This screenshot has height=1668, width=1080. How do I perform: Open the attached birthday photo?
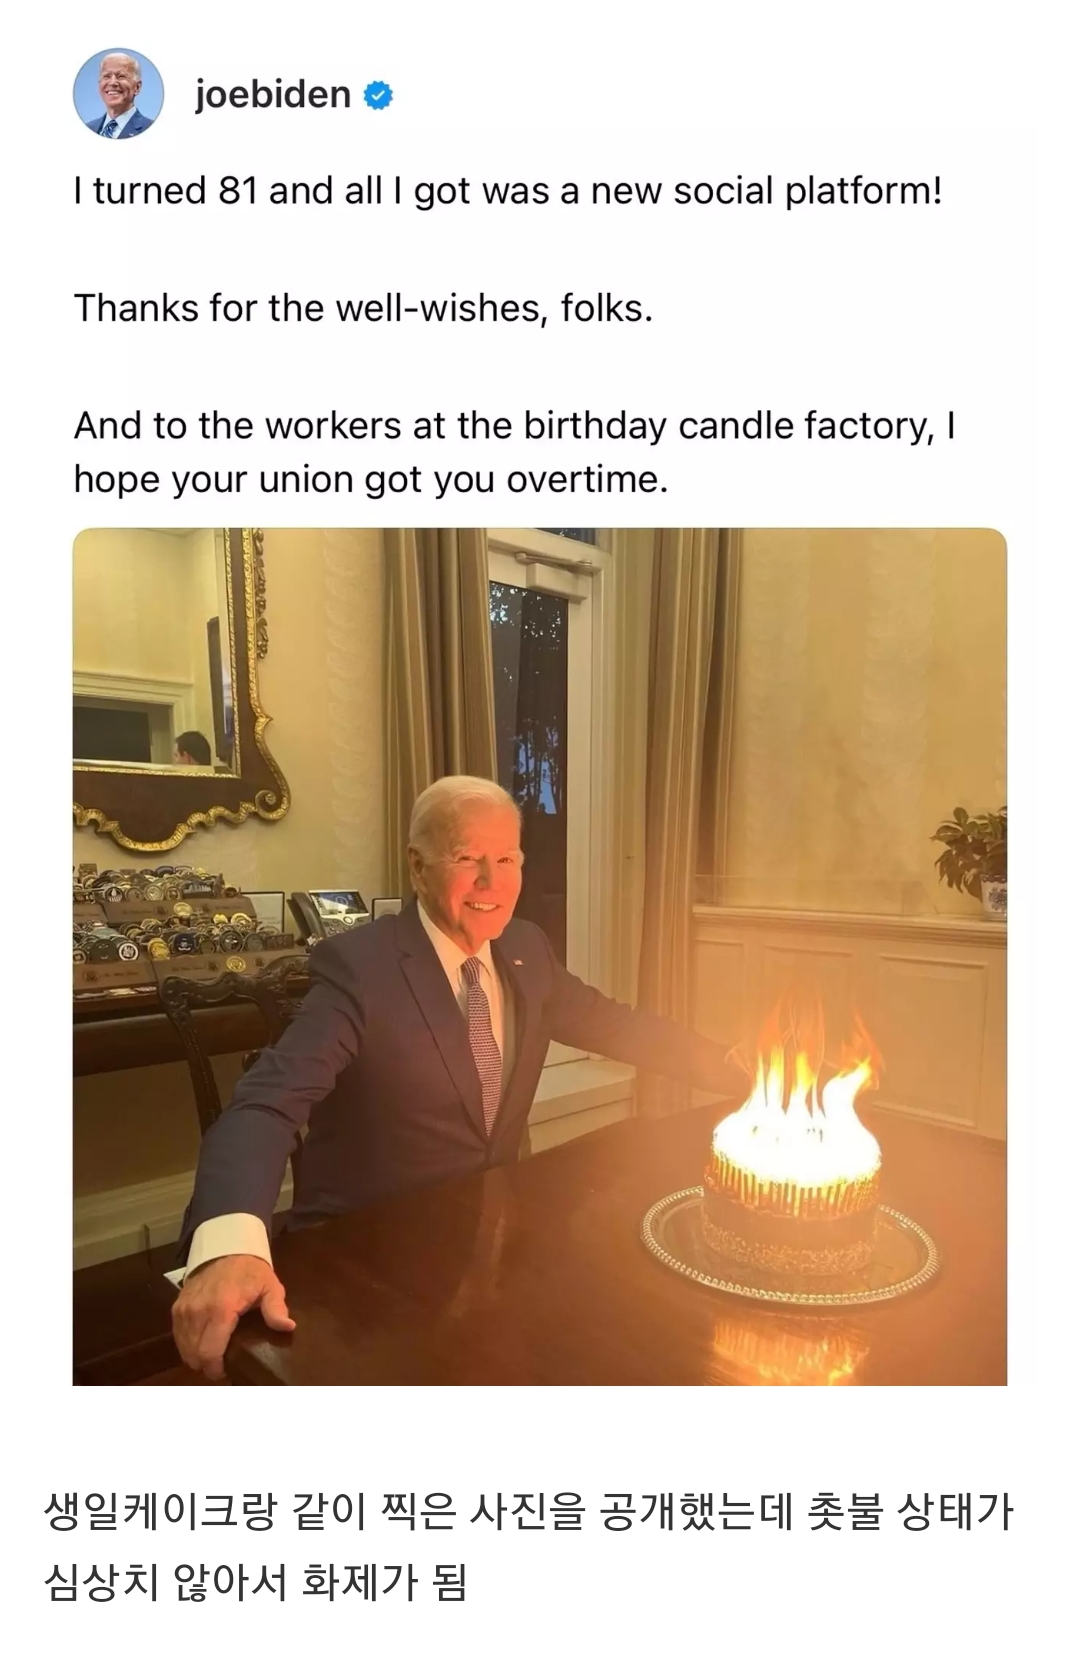click(x=540, y=956)
